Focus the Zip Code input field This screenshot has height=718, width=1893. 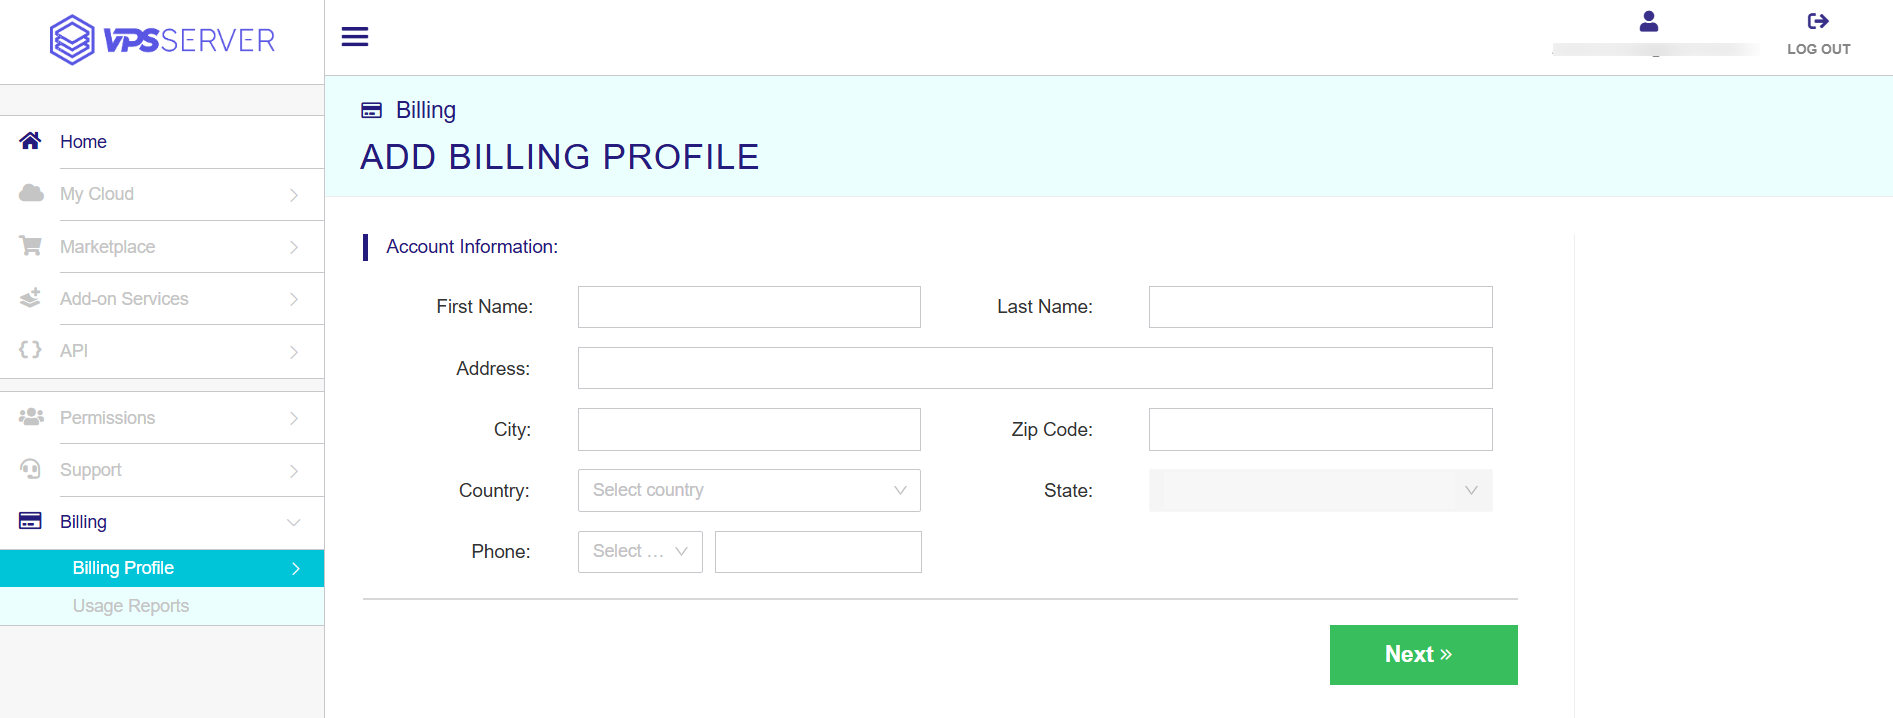coord(1320,429)
